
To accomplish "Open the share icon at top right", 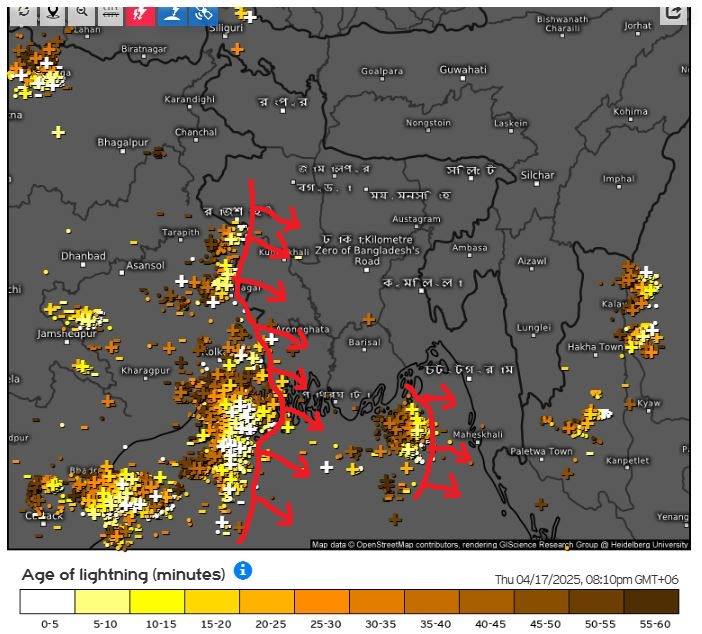I will (x=674, y=12).
